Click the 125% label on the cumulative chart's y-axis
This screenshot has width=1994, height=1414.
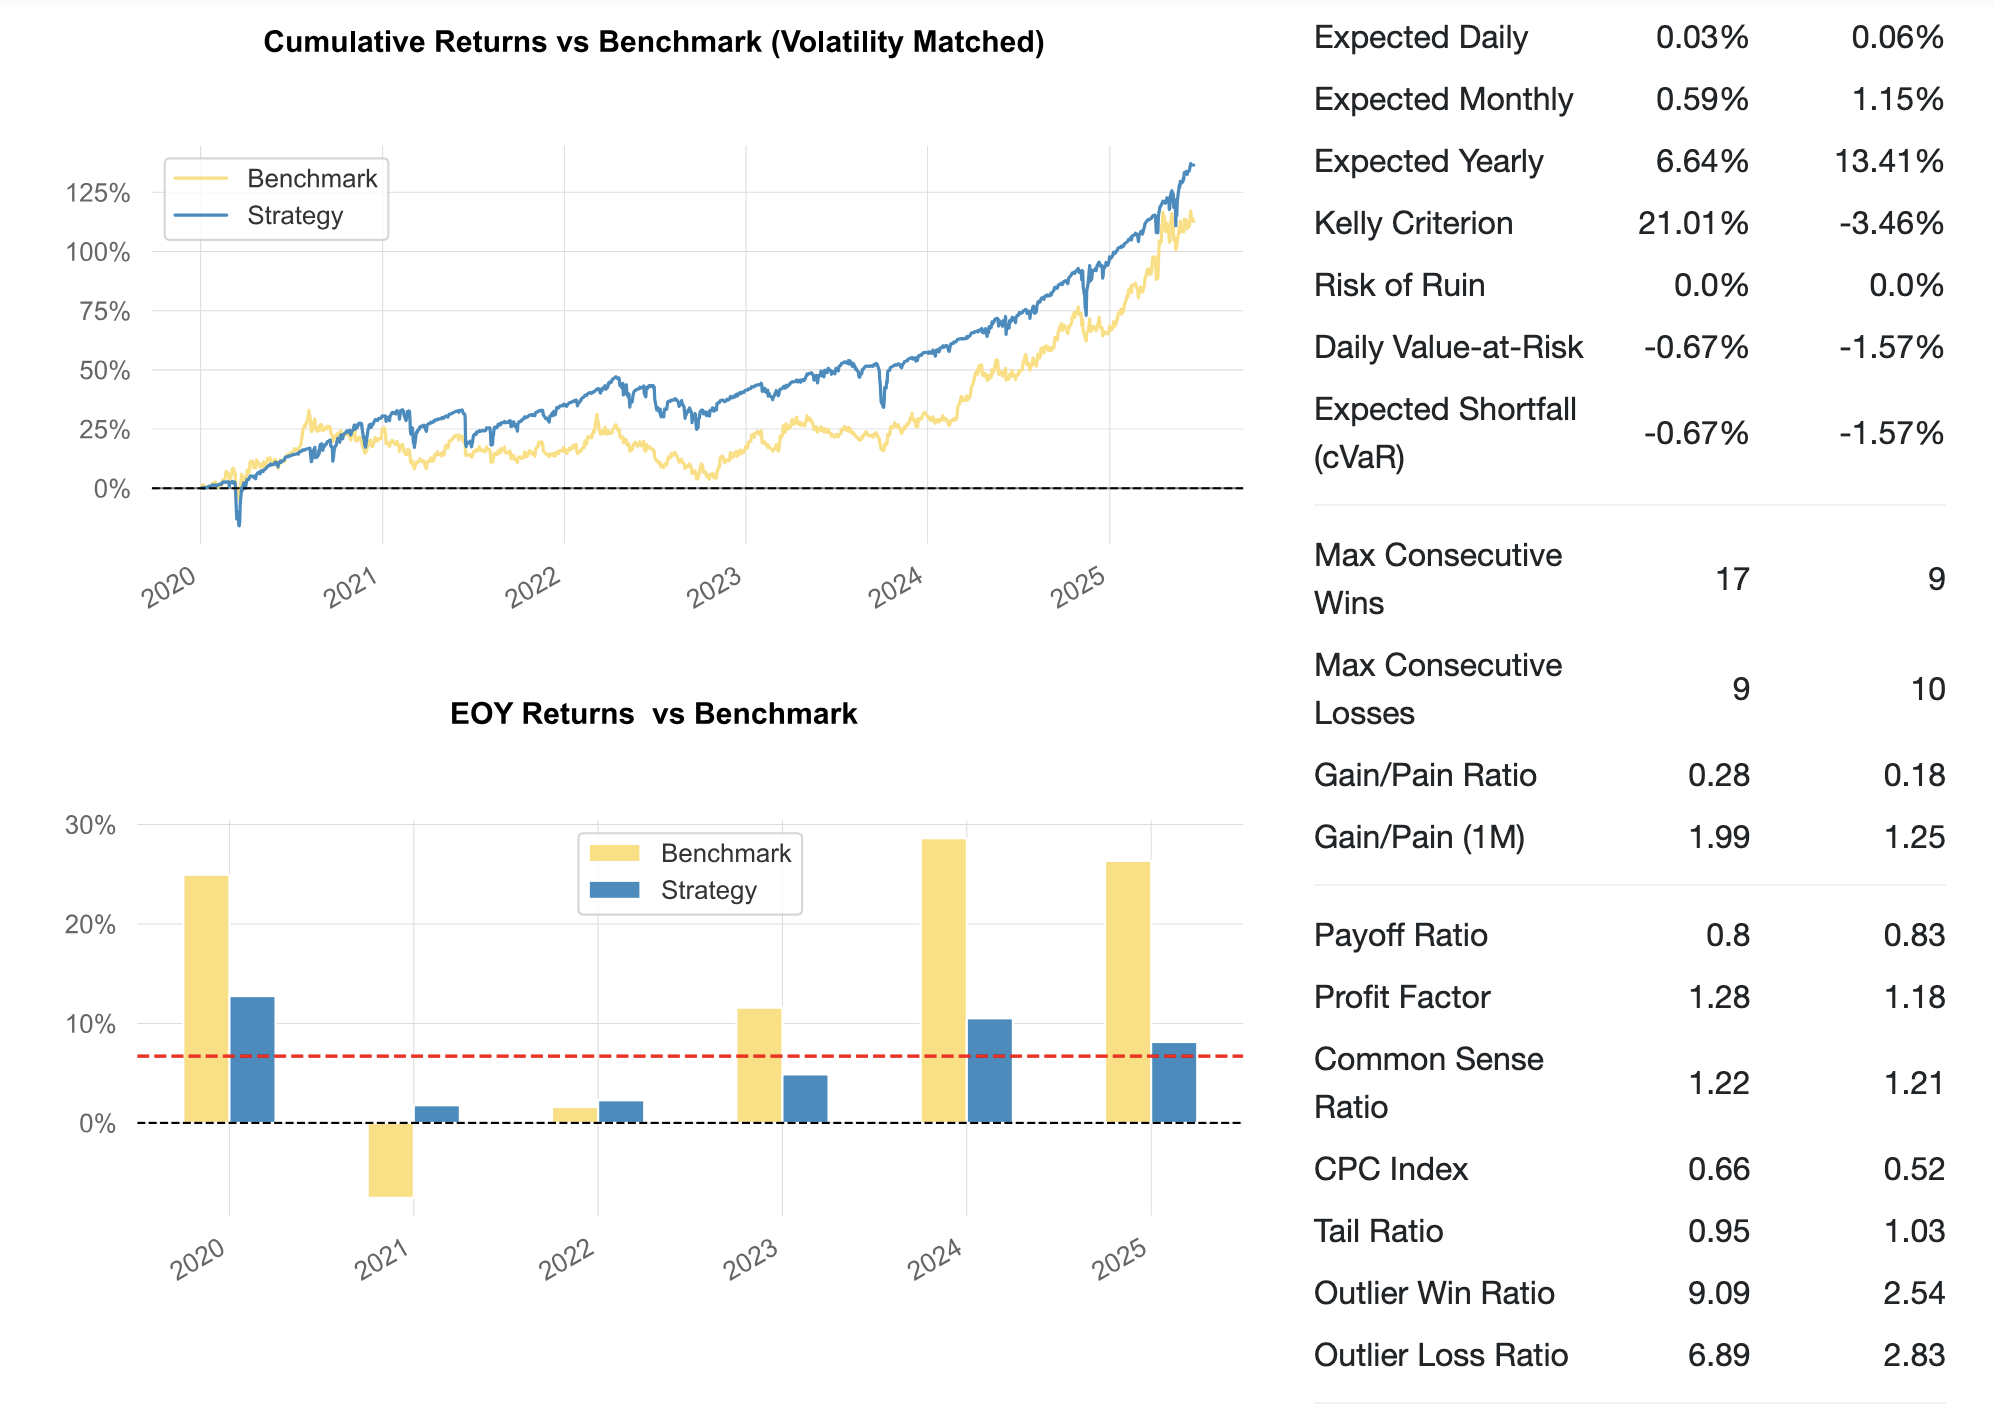(x=98, y=193)
